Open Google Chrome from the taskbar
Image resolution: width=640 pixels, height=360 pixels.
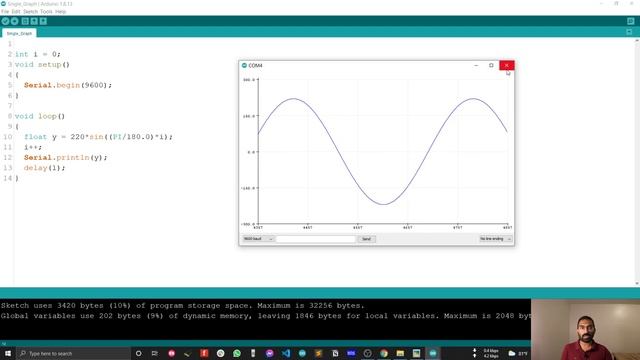[384, 353]
